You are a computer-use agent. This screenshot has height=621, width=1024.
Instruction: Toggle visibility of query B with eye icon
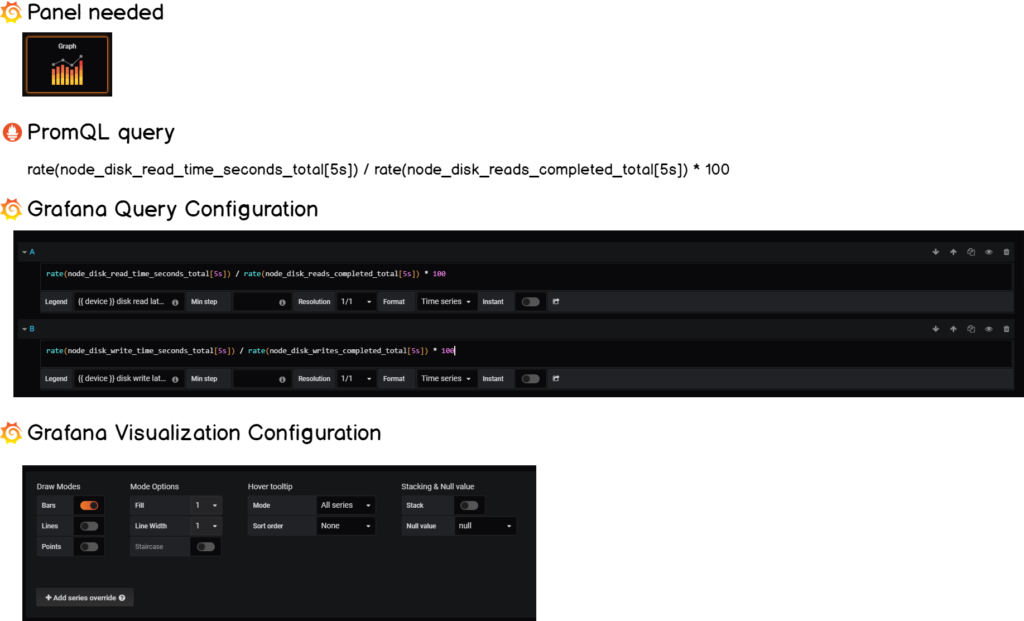click(x=988, y=329)
